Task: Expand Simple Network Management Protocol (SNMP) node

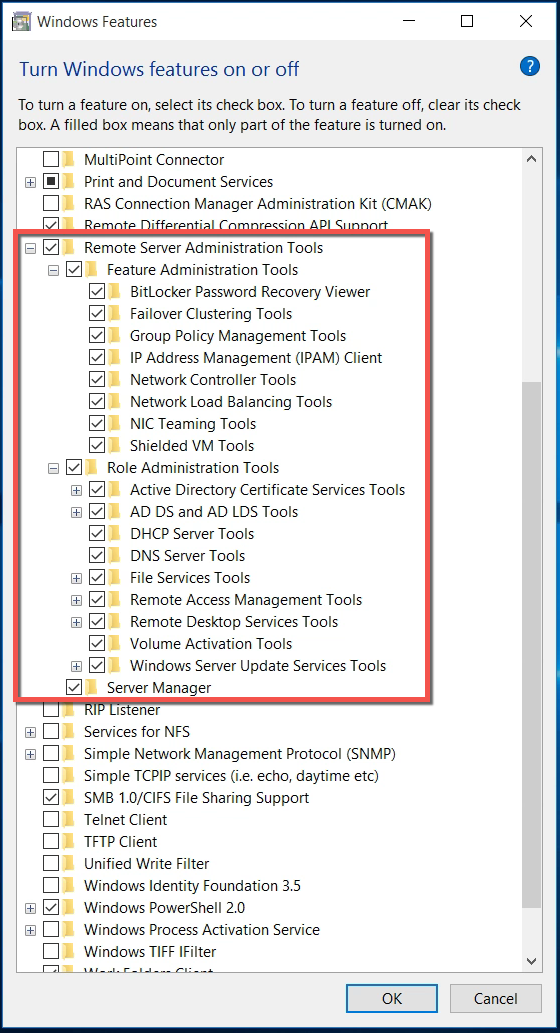Action: (x=30, y=754)
